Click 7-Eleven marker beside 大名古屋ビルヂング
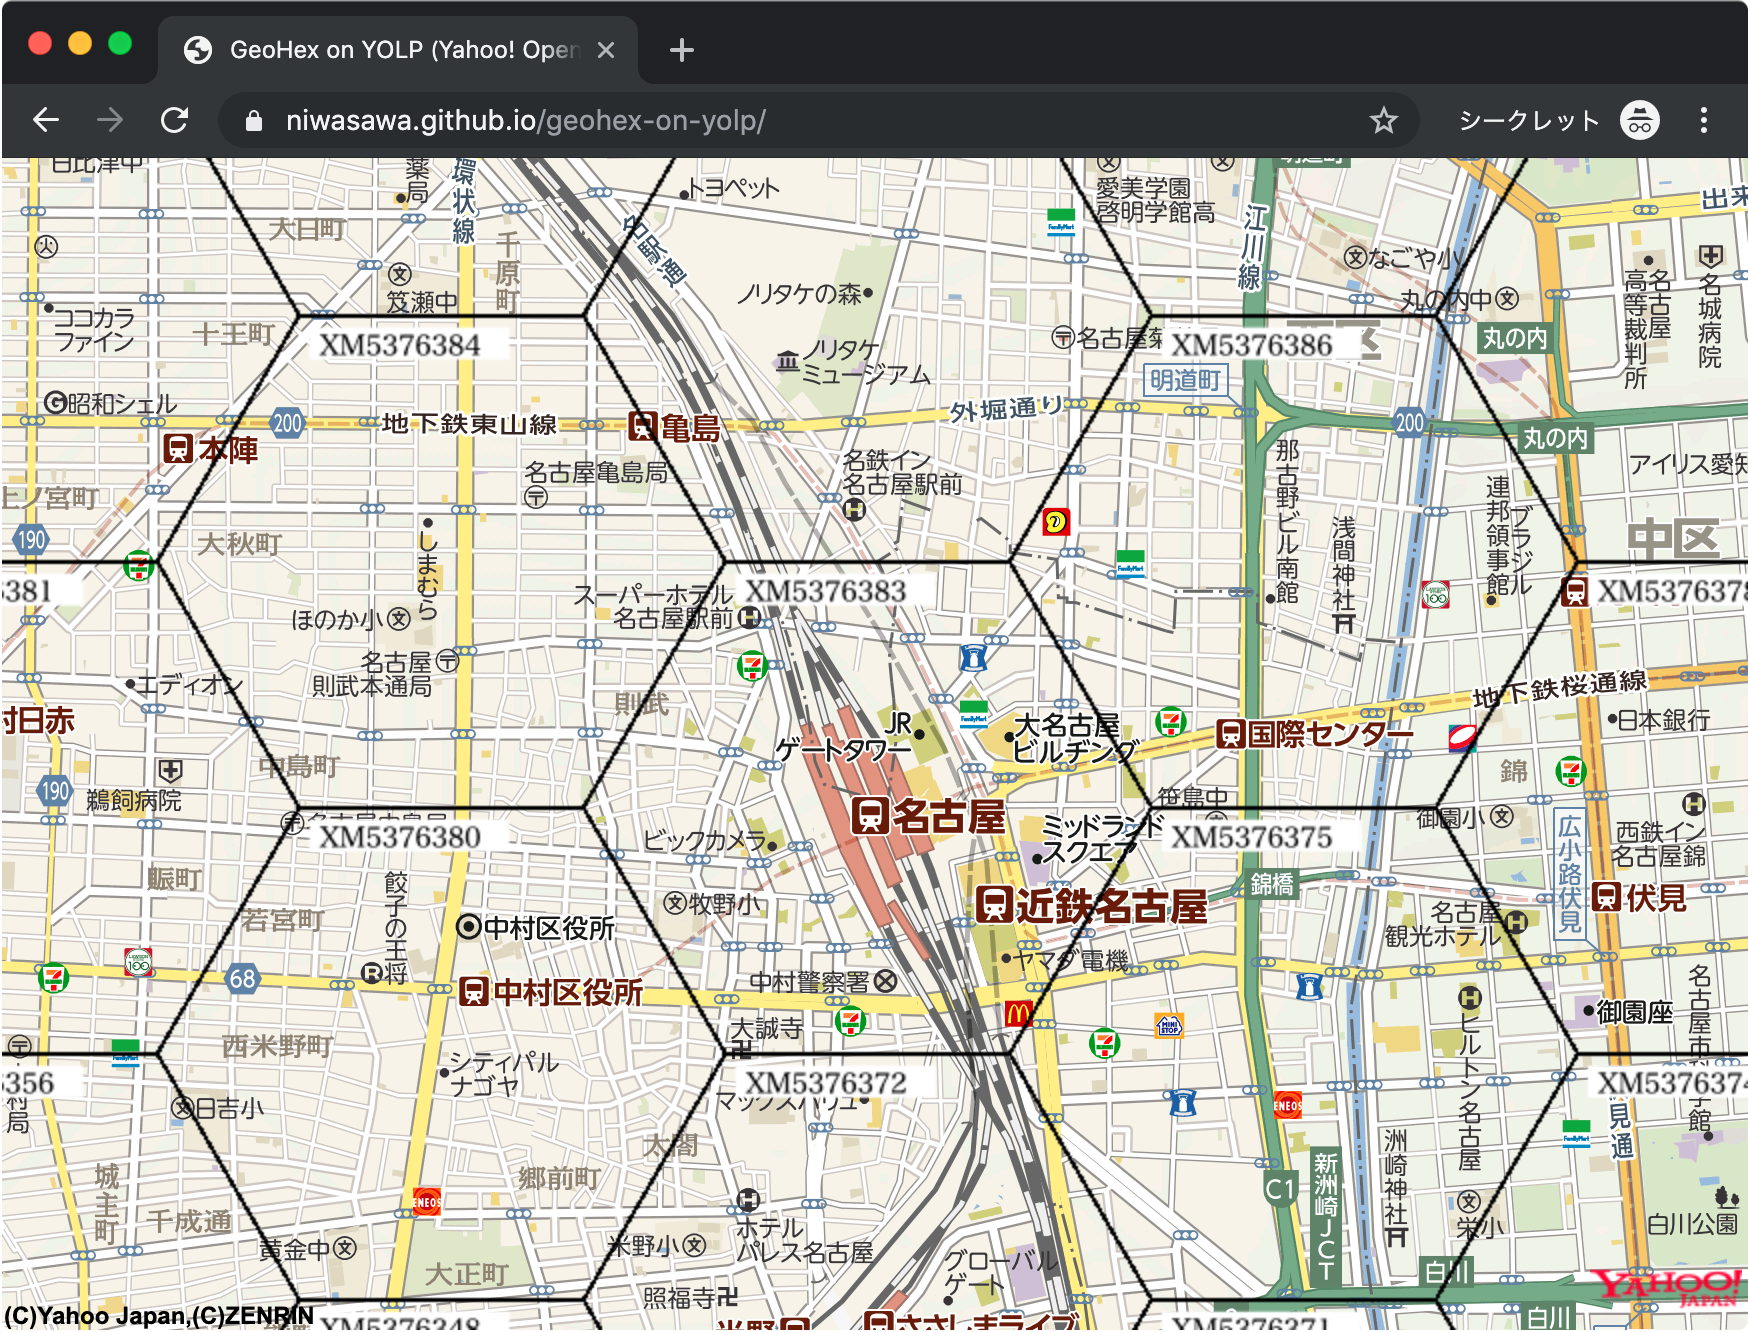The width and height of the screenshot is (1748, 1332). click(1171, 721)
